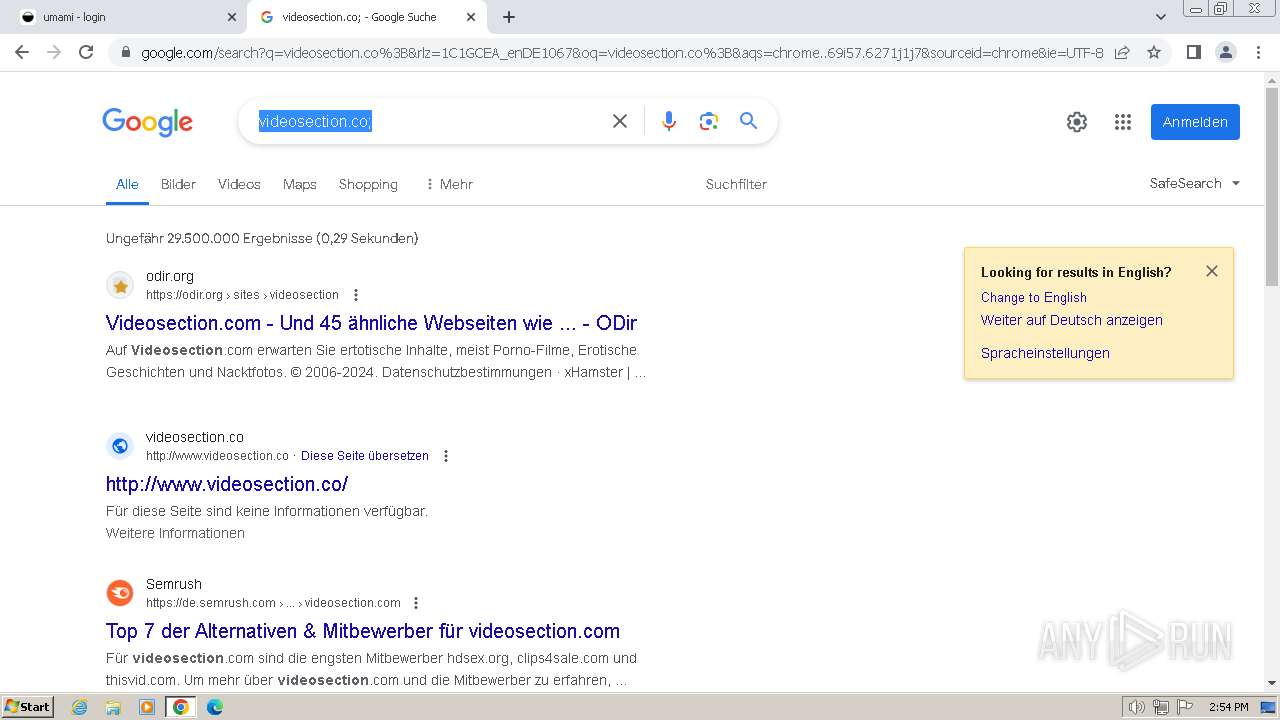Expand the Mehr menu
Screen dimensions: 1280x720
[448, 184]
